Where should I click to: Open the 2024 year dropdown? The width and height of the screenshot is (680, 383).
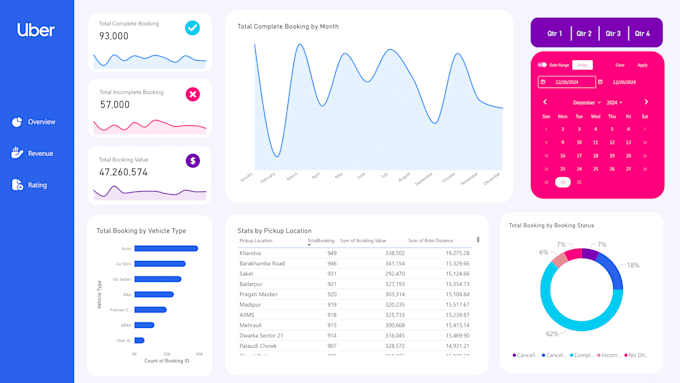(x=614, y=103)
